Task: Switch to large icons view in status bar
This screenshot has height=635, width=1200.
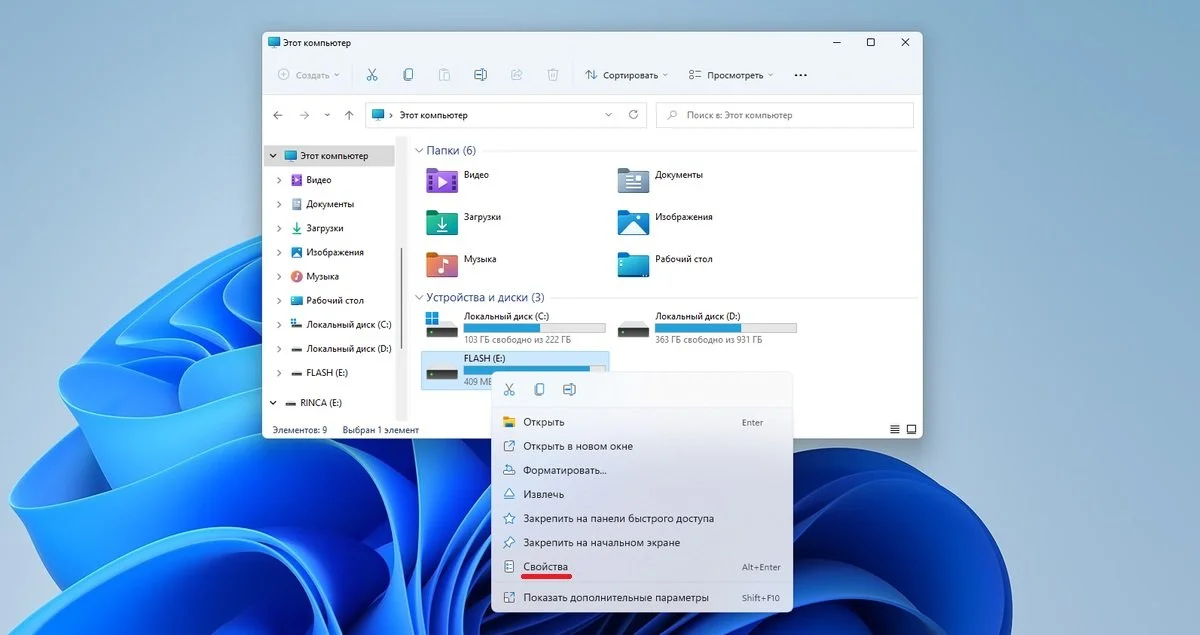Action: click(911, 430)
